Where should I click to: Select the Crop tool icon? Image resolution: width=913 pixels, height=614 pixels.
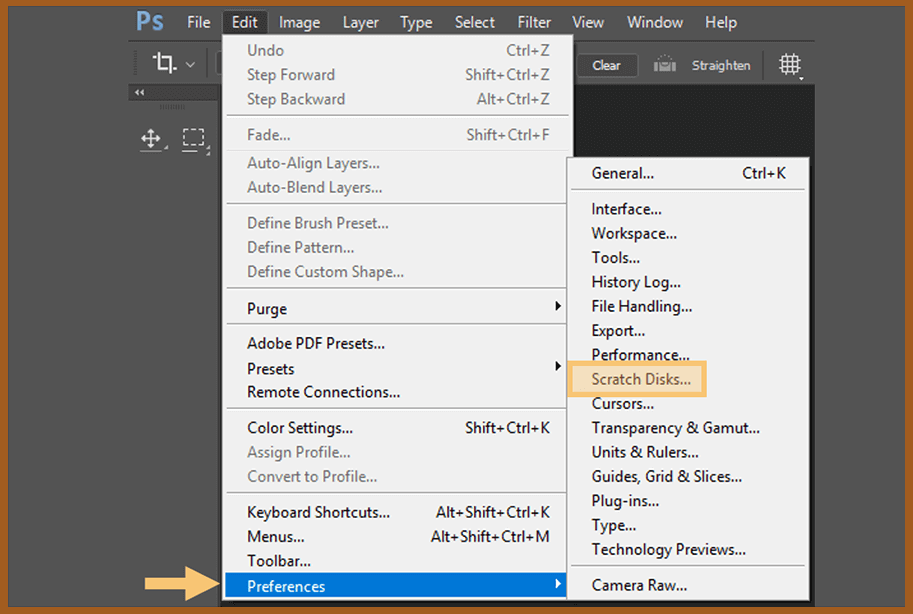pyautogui.click(x=165, y=62)
